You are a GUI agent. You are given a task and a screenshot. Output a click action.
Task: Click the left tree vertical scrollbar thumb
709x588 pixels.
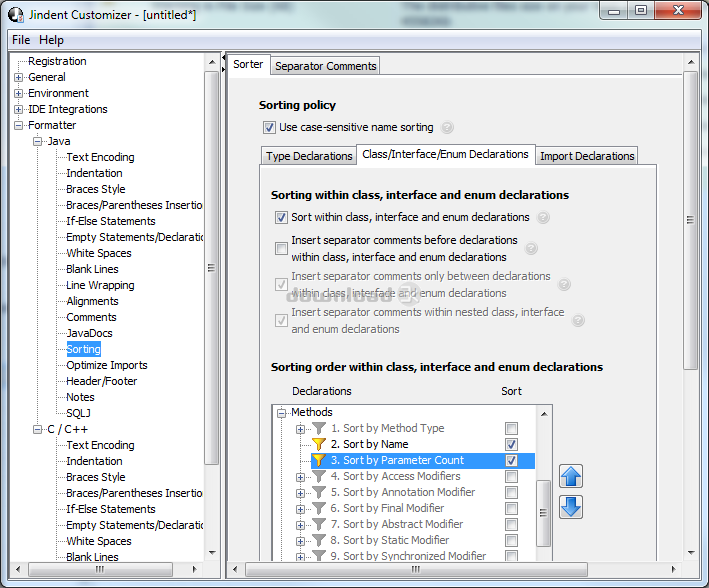(x=211, y=268)
